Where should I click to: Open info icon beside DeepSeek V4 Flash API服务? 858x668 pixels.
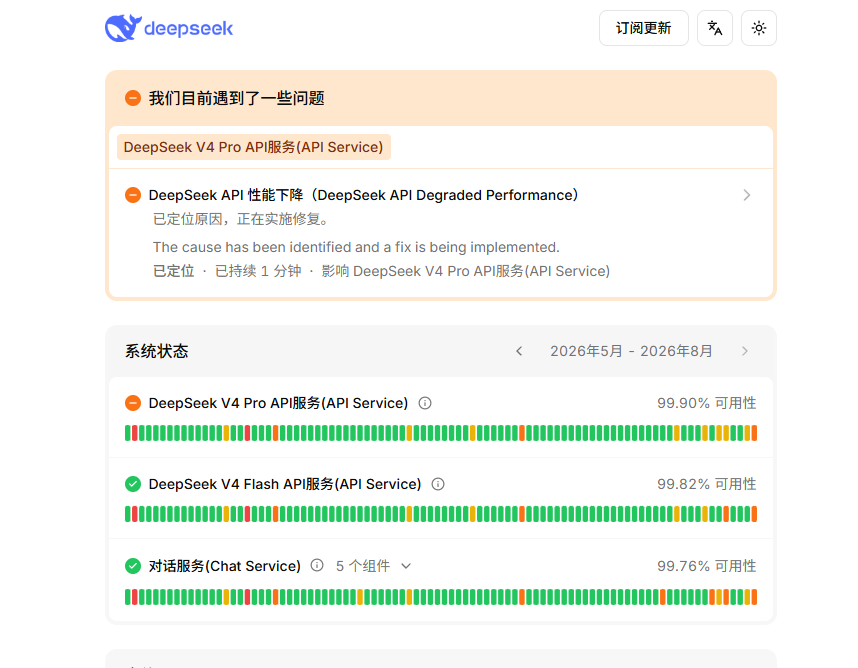(438, 484)
